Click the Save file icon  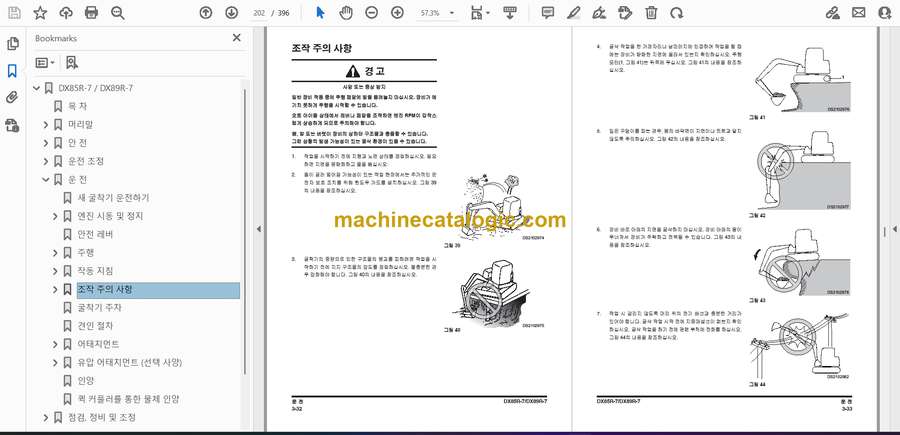tap(15, 13)
